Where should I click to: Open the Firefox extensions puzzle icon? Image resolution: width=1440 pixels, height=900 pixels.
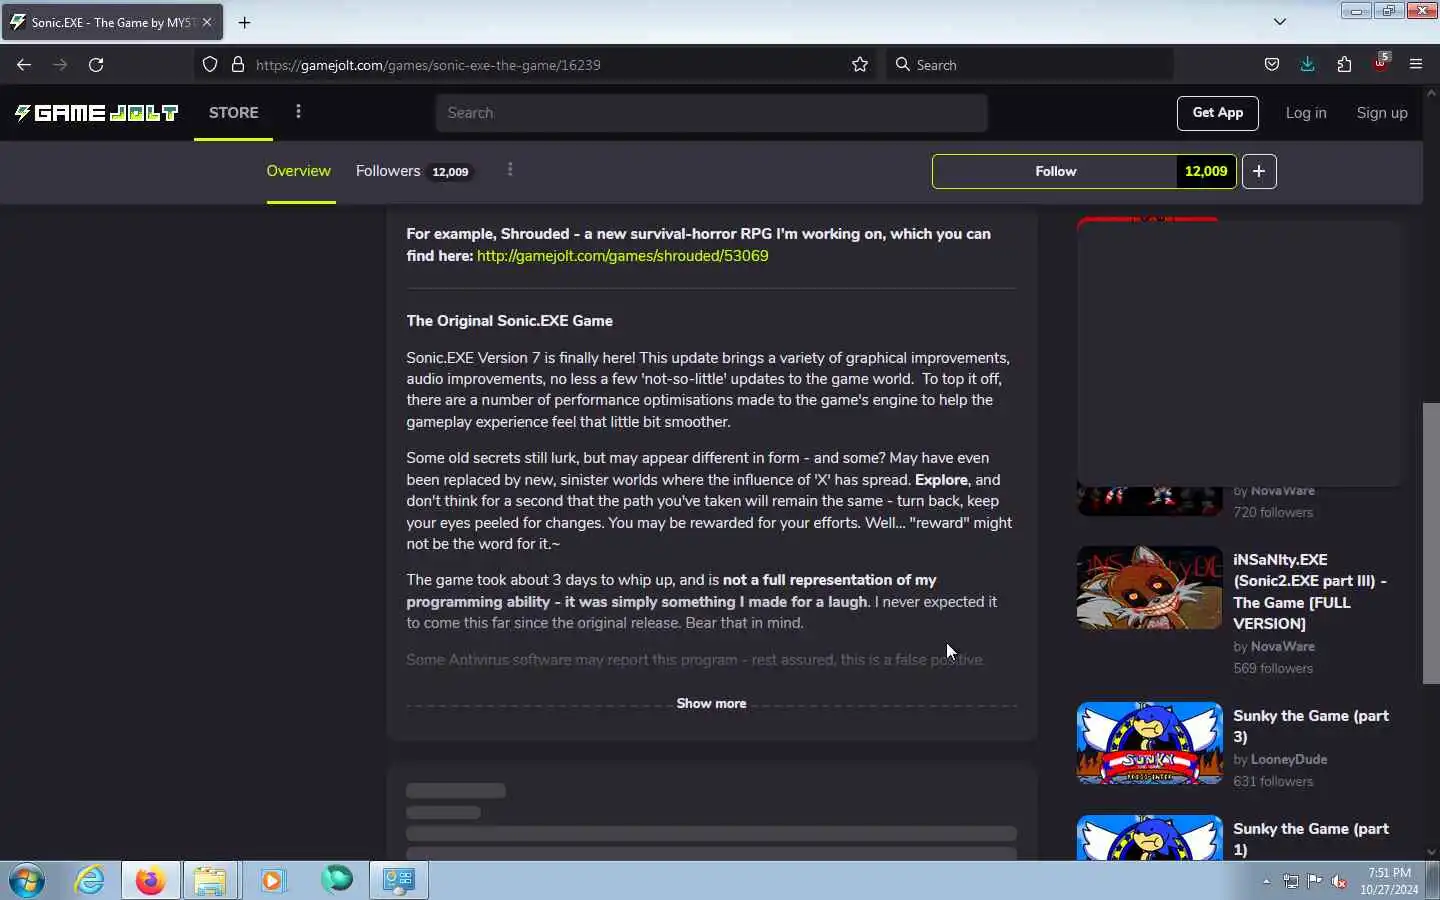(x=1344, y=65)
